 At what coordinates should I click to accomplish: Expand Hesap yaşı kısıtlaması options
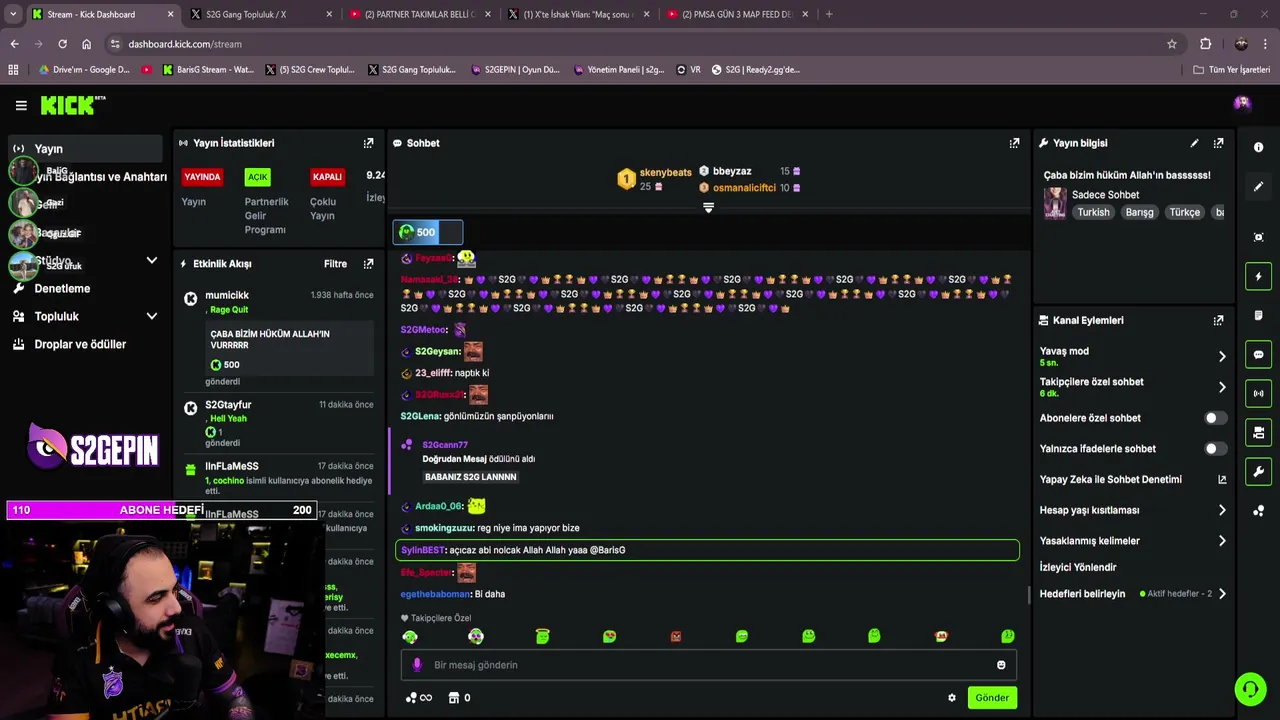pos(1222,510)
